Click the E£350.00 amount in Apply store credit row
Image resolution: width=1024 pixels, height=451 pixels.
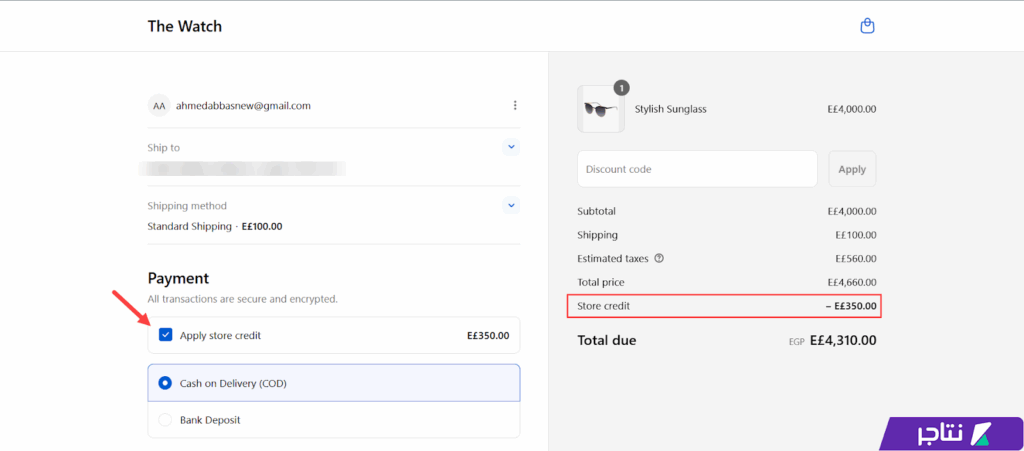pos(488,335)
